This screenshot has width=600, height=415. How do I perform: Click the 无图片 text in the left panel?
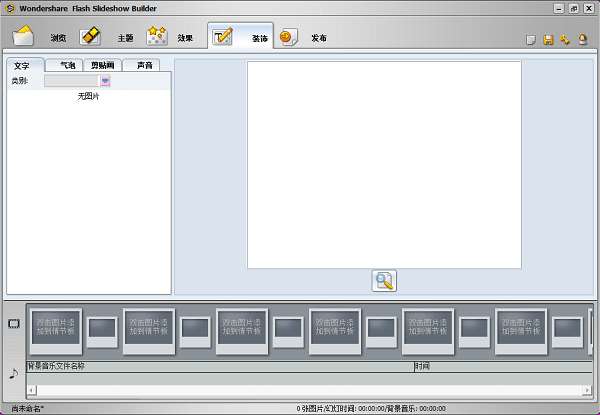88,96
